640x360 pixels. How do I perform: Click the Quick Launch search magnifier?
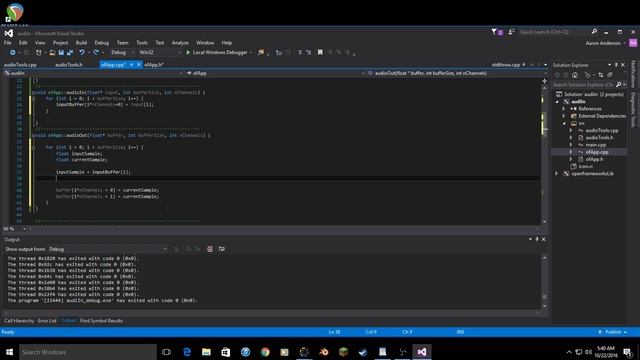click(594, 32)
